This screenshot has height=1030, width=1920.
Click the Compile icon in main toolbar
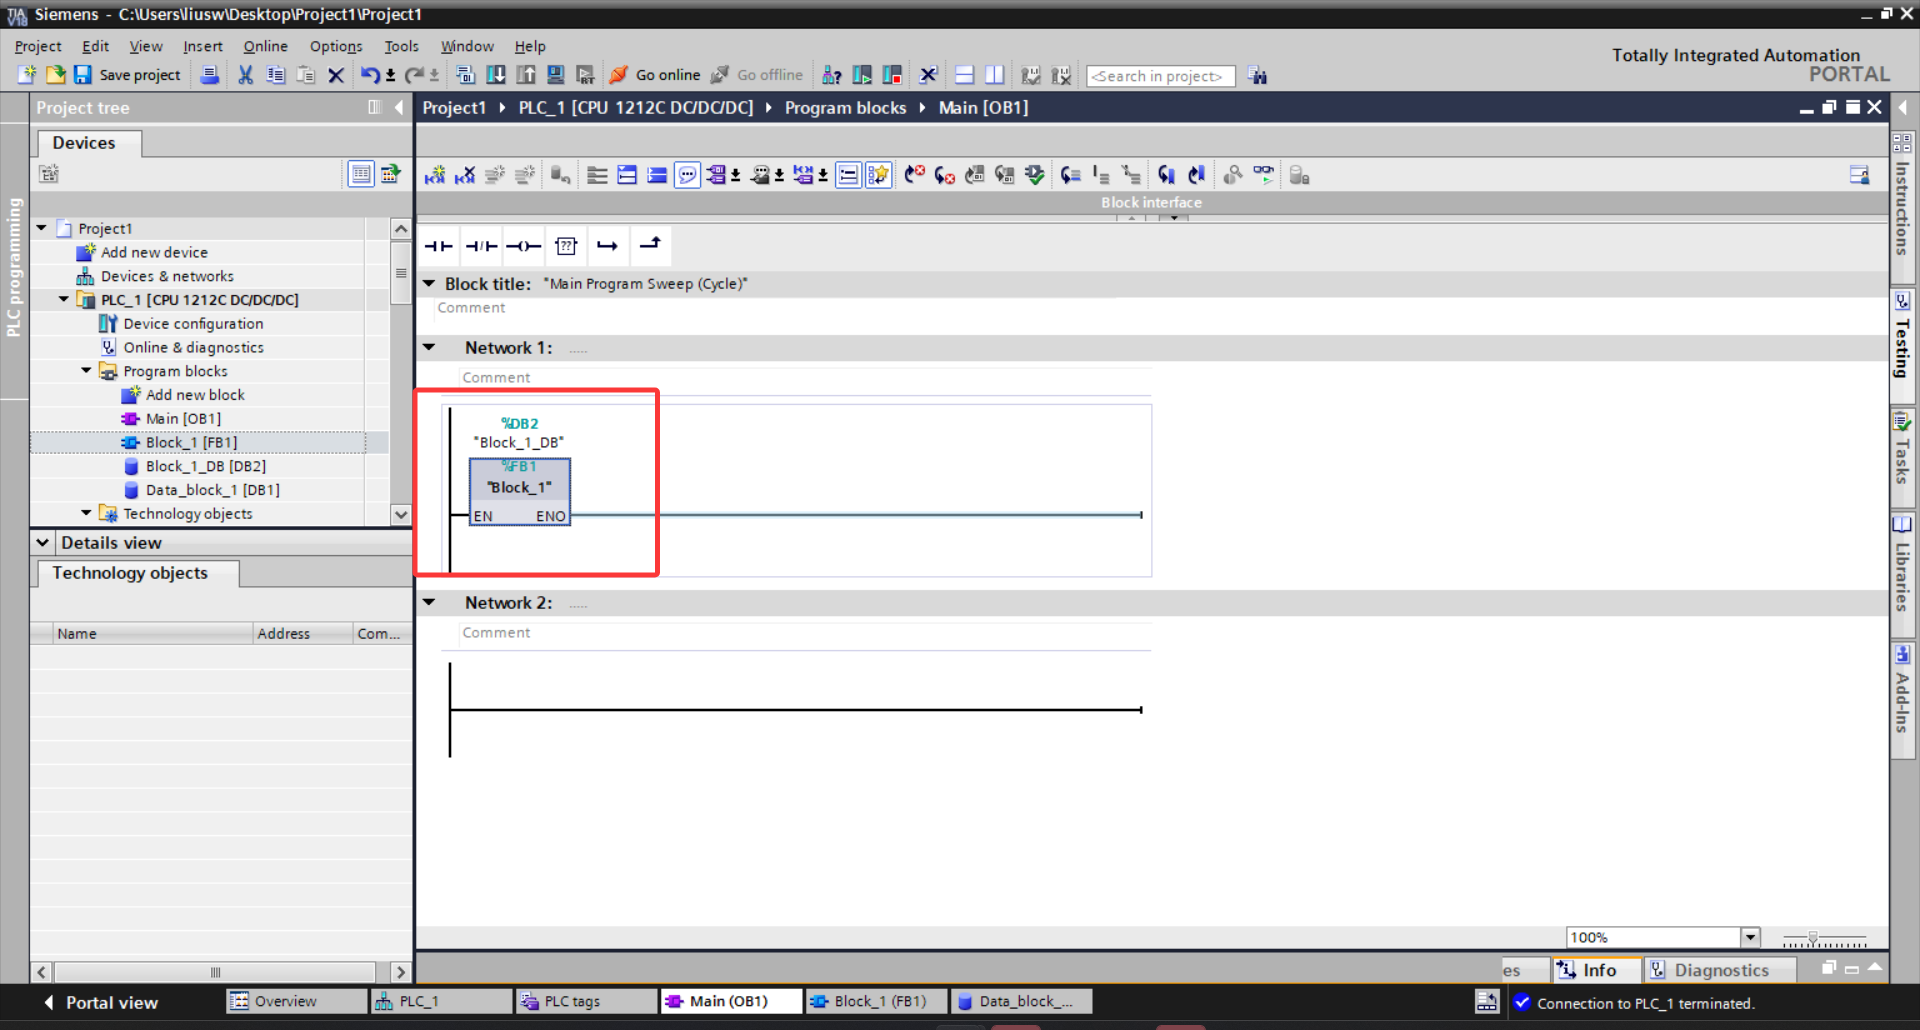(x=465, y=75)
